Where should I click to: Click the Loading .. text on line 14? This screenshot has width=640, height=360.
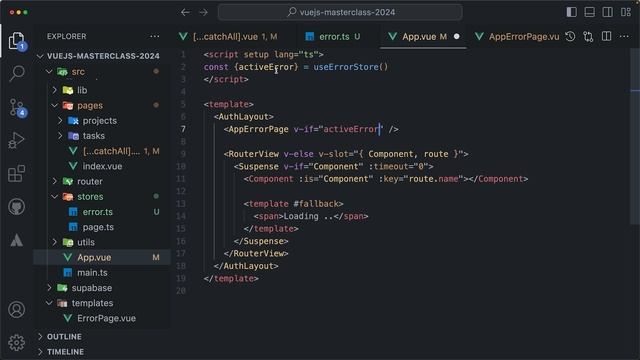pyautogui.click(x=308, y=216)
